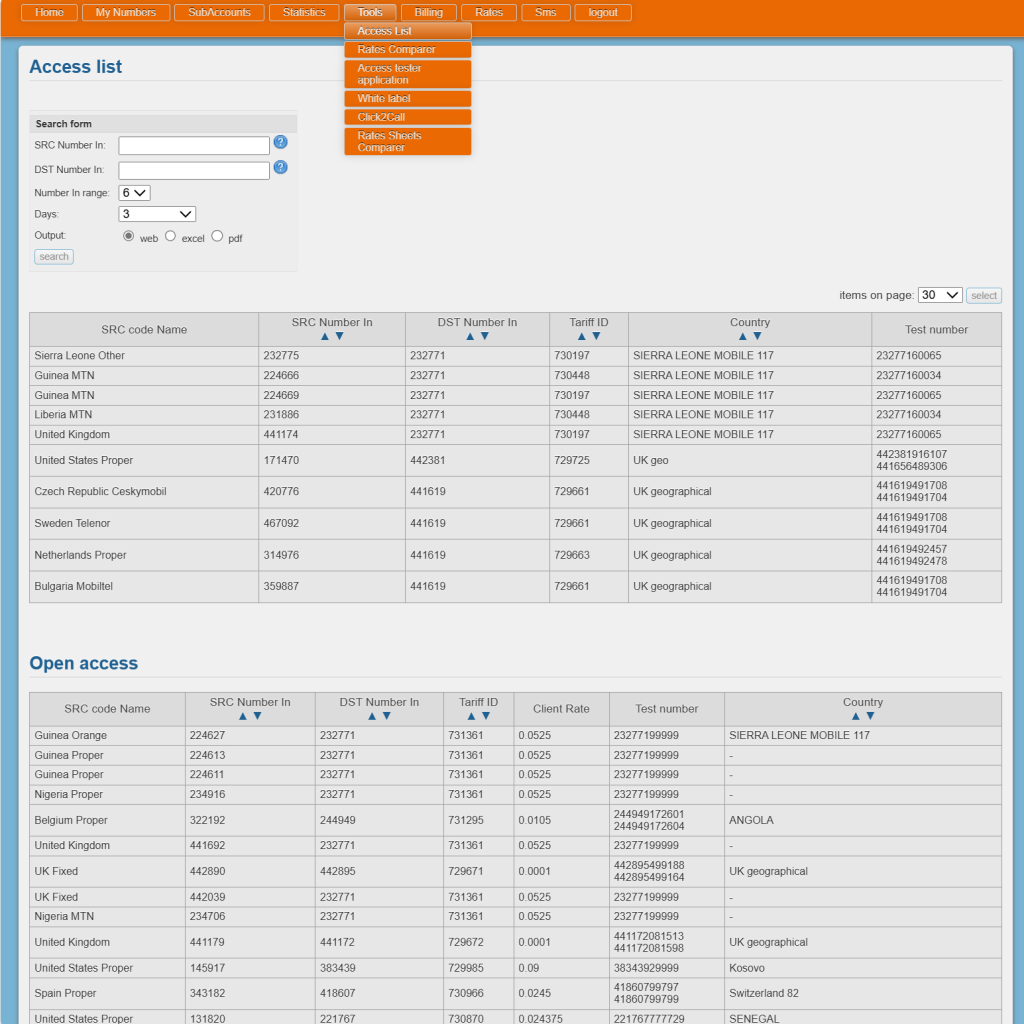Open DST Number In help icon
Screen dimensions: 1024x1024
click(280, 167)
